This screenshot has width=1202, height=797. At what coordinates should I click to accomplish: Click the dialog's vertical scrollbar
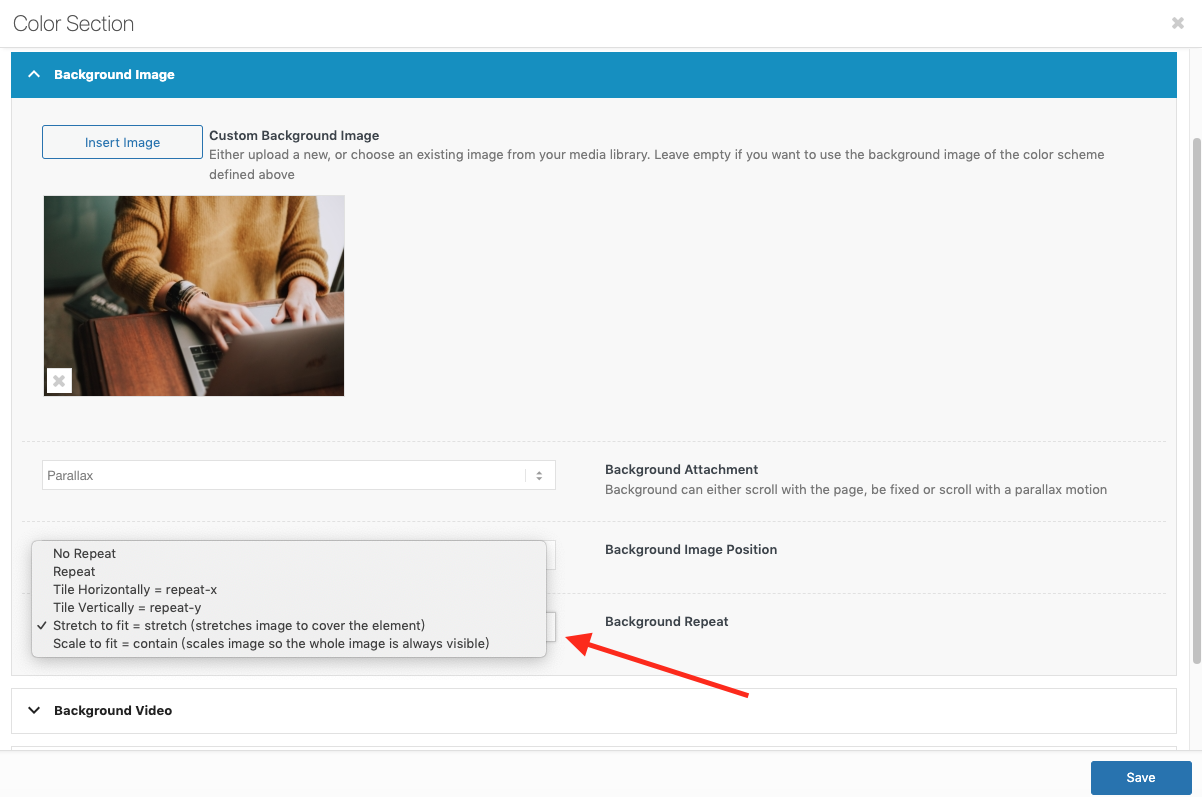click(1196, 400)
